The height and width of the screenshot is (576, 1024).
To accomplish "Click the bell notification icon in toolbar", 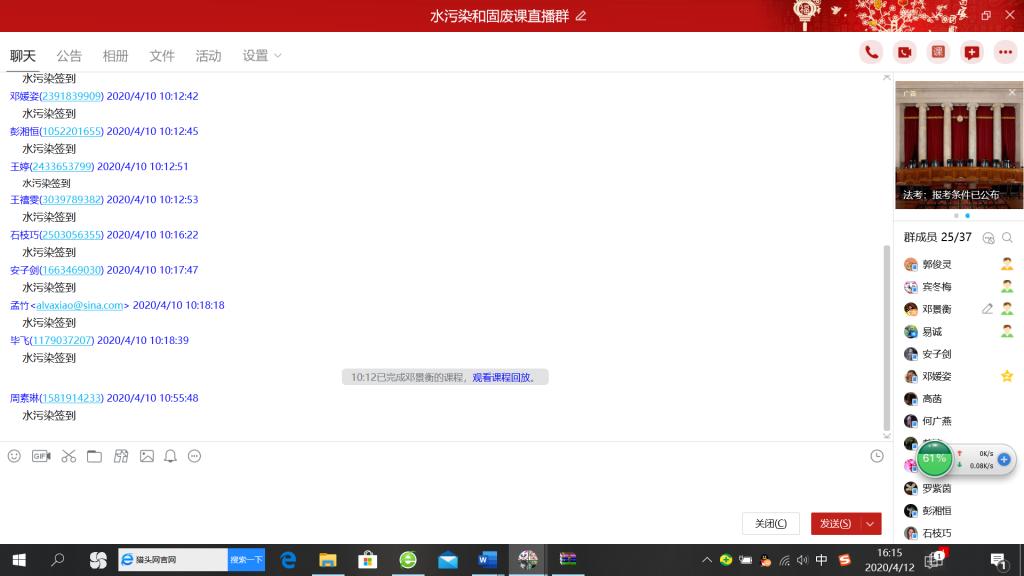I will point(171,456).
